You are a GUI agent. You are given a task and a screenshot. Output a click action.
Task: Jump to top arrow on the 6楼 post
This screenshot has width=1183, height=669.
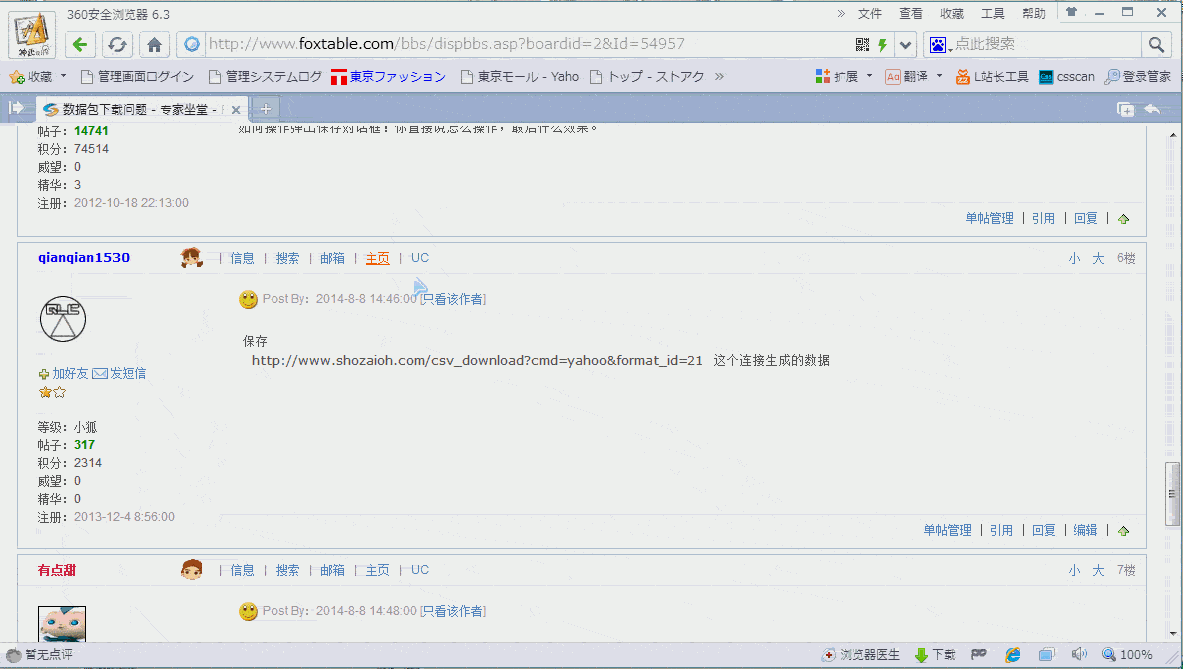click(1123, 531)
